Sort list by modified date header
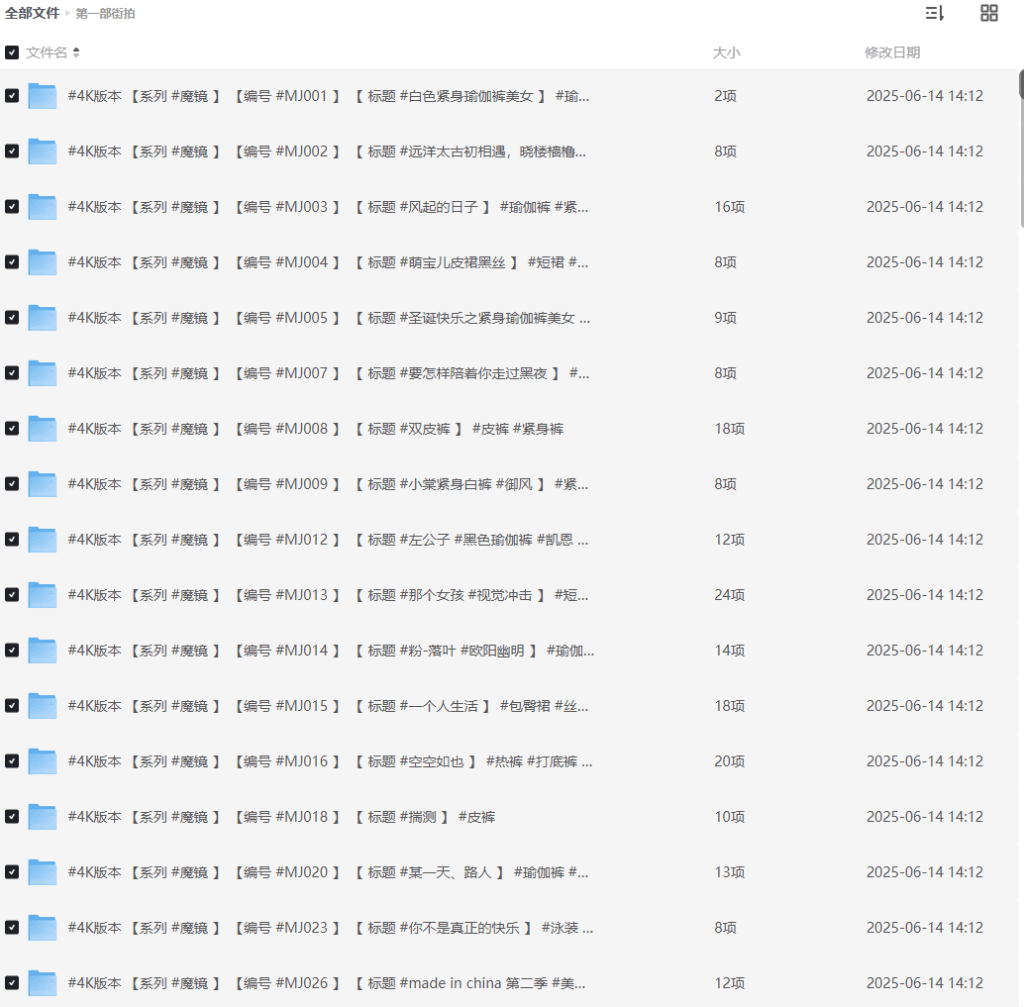Image resolution: width=1024 pixels, height=1007 pixels. (x=892, y=52)
